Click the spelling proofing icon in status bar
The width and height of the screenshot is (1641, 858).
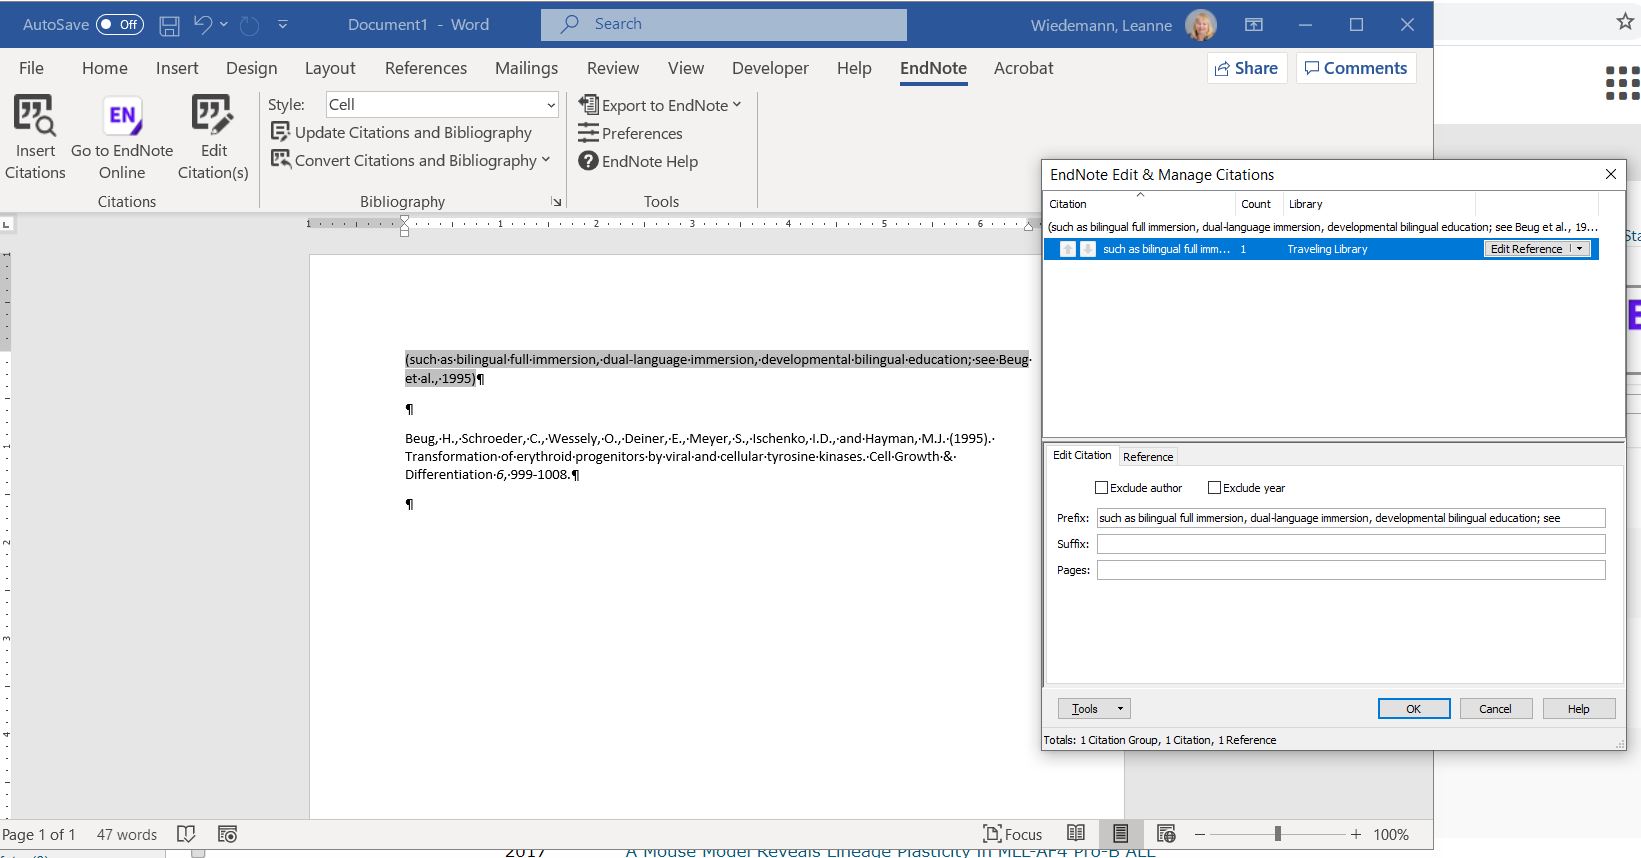click(186, 834)
